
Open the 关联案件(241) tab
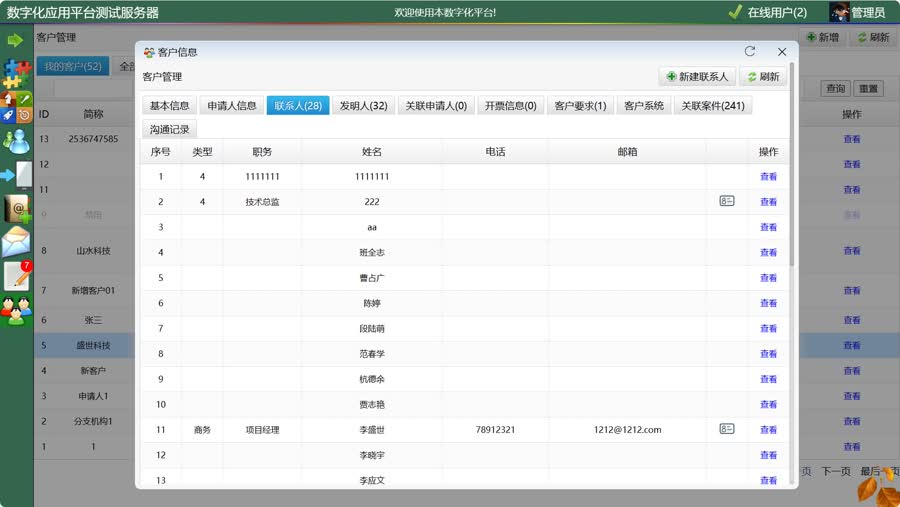click(x=713, y=106)
